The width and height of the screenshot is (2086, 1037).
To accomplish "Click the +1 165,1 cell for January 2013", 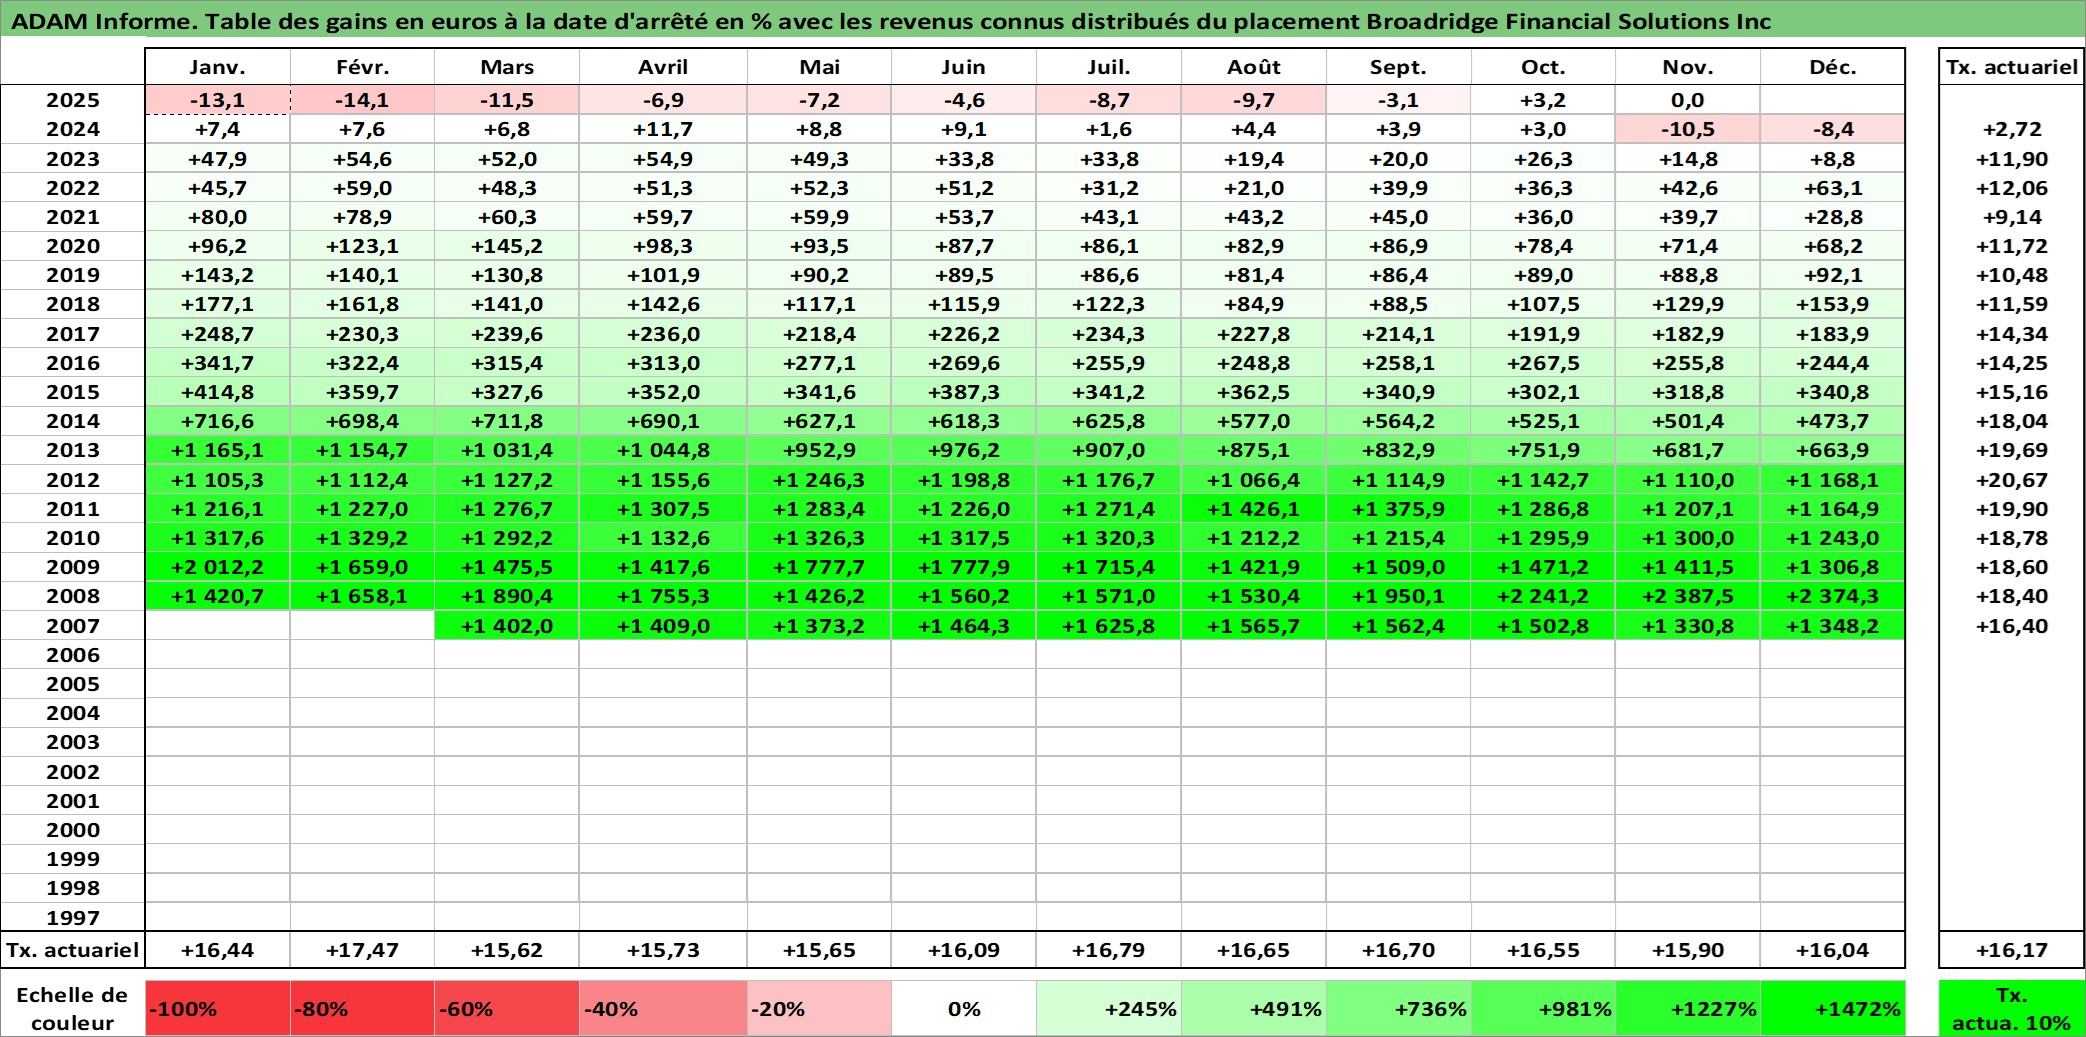I will pyautogui.click(x=218, y=450).
